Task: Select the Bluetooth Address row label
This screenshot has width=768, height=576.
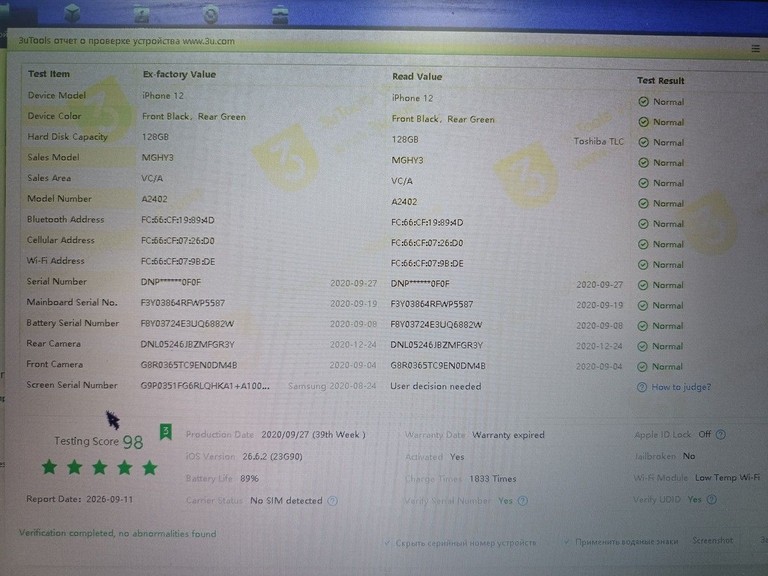Action: point(66,219)
